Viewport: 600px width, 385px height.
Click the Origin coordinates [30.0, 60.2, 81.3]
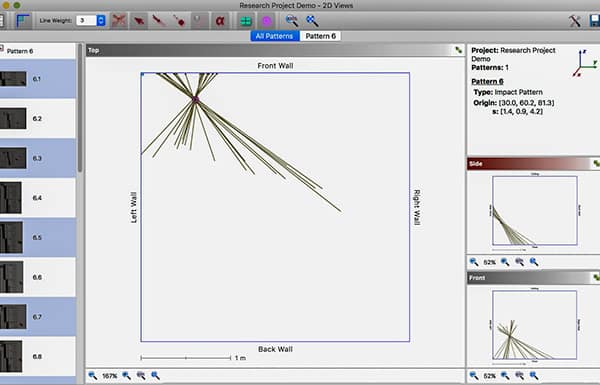point(527,103)
